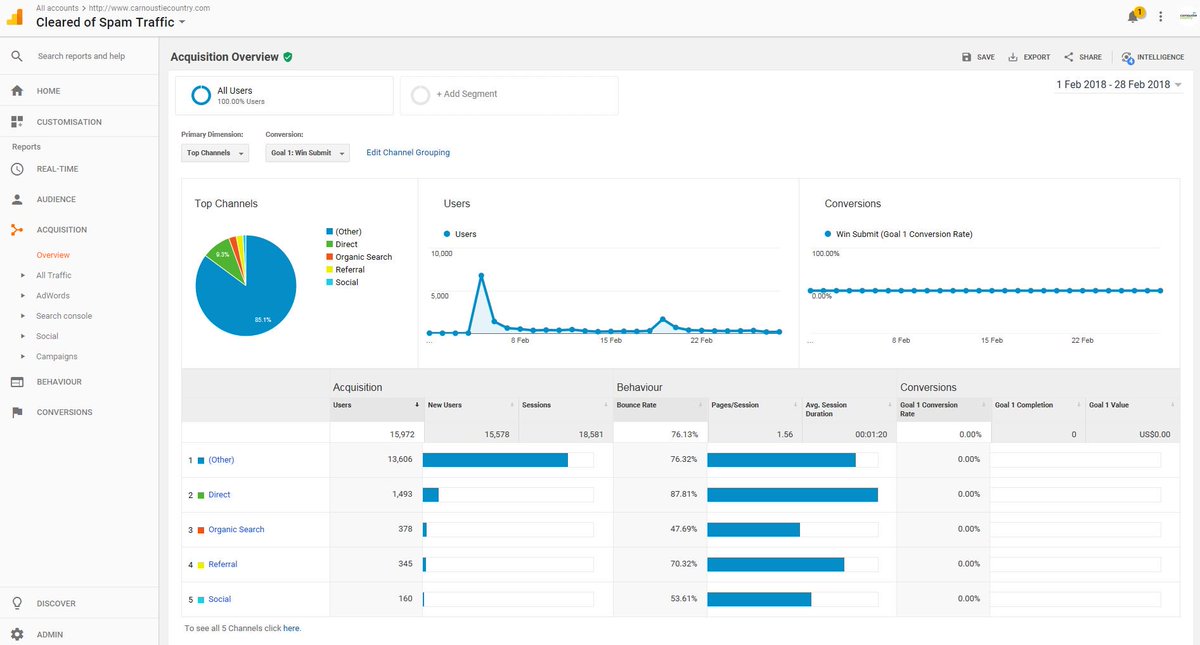Open the Top Channels primary dimension dropdown
This screenshot has width=1200, height=645.
pyautogui.click(x=215, y=153)
